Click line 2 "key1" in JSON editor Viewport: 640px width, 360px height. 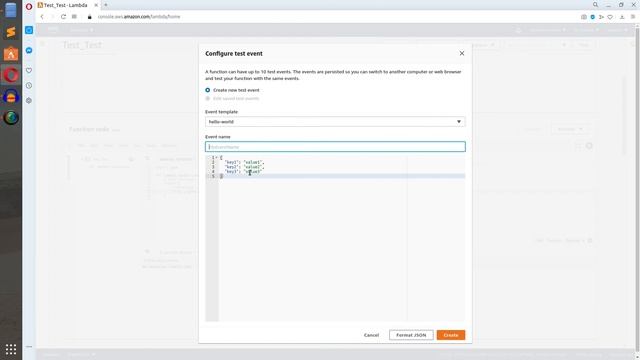click(x=232, y=162)
